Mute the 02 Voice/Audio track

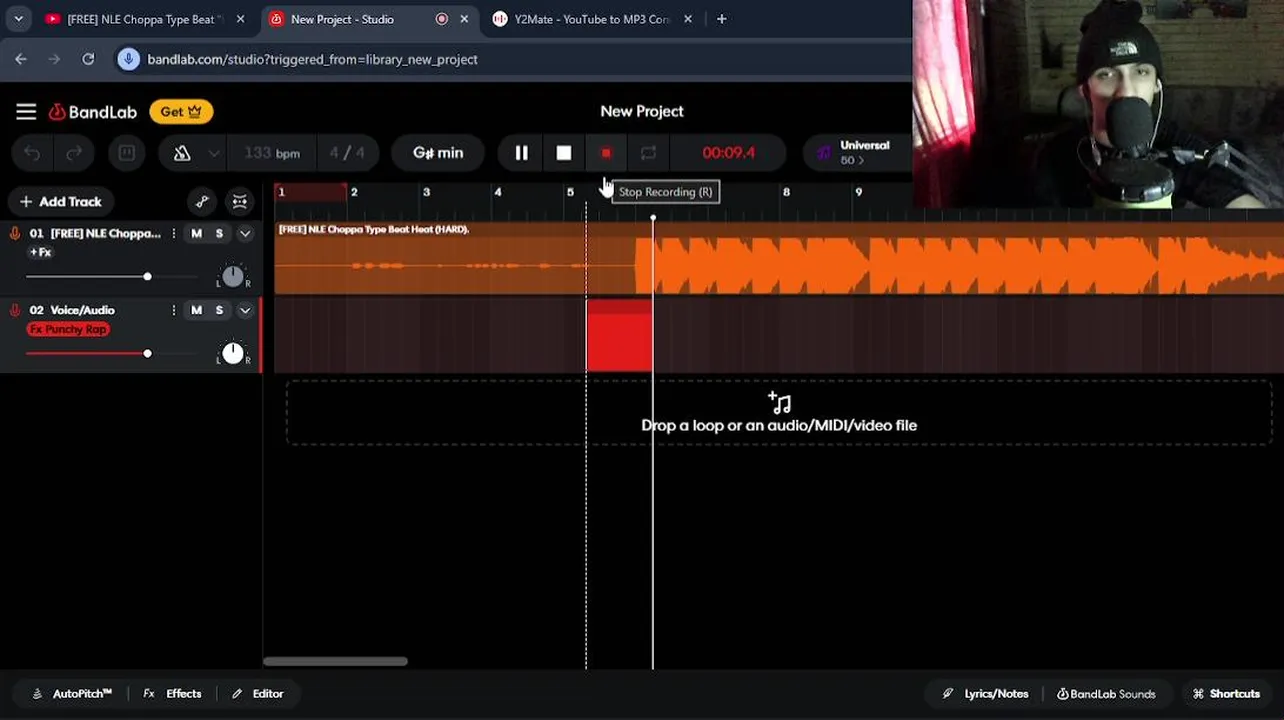[x=196, y=310]
